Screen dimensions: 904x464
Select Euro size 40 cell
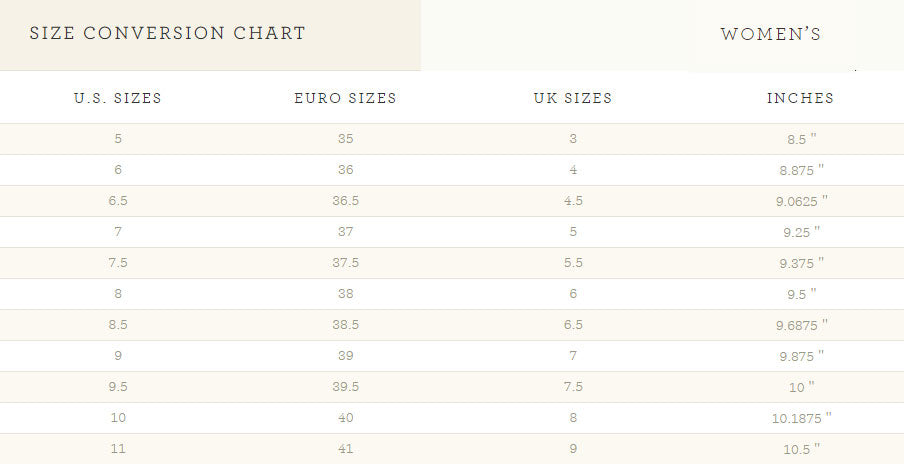tap(345, 418)
